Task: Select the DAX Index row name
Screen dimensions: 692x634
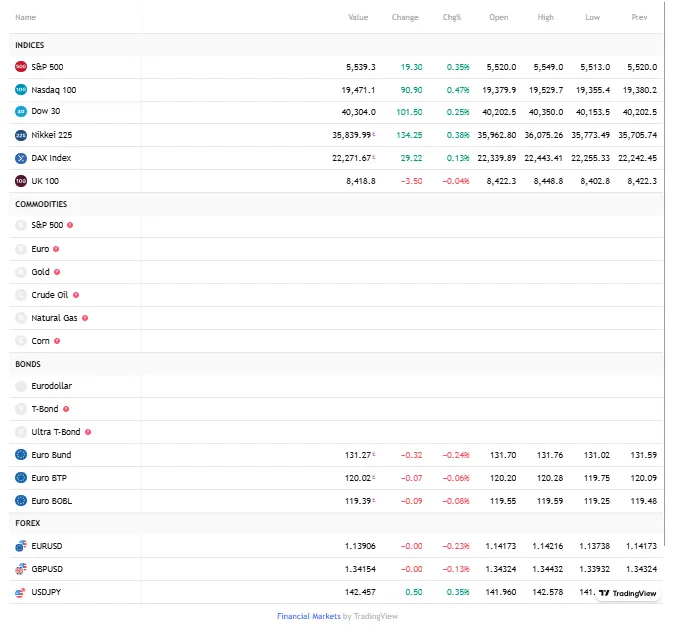Action: [51, 158]
